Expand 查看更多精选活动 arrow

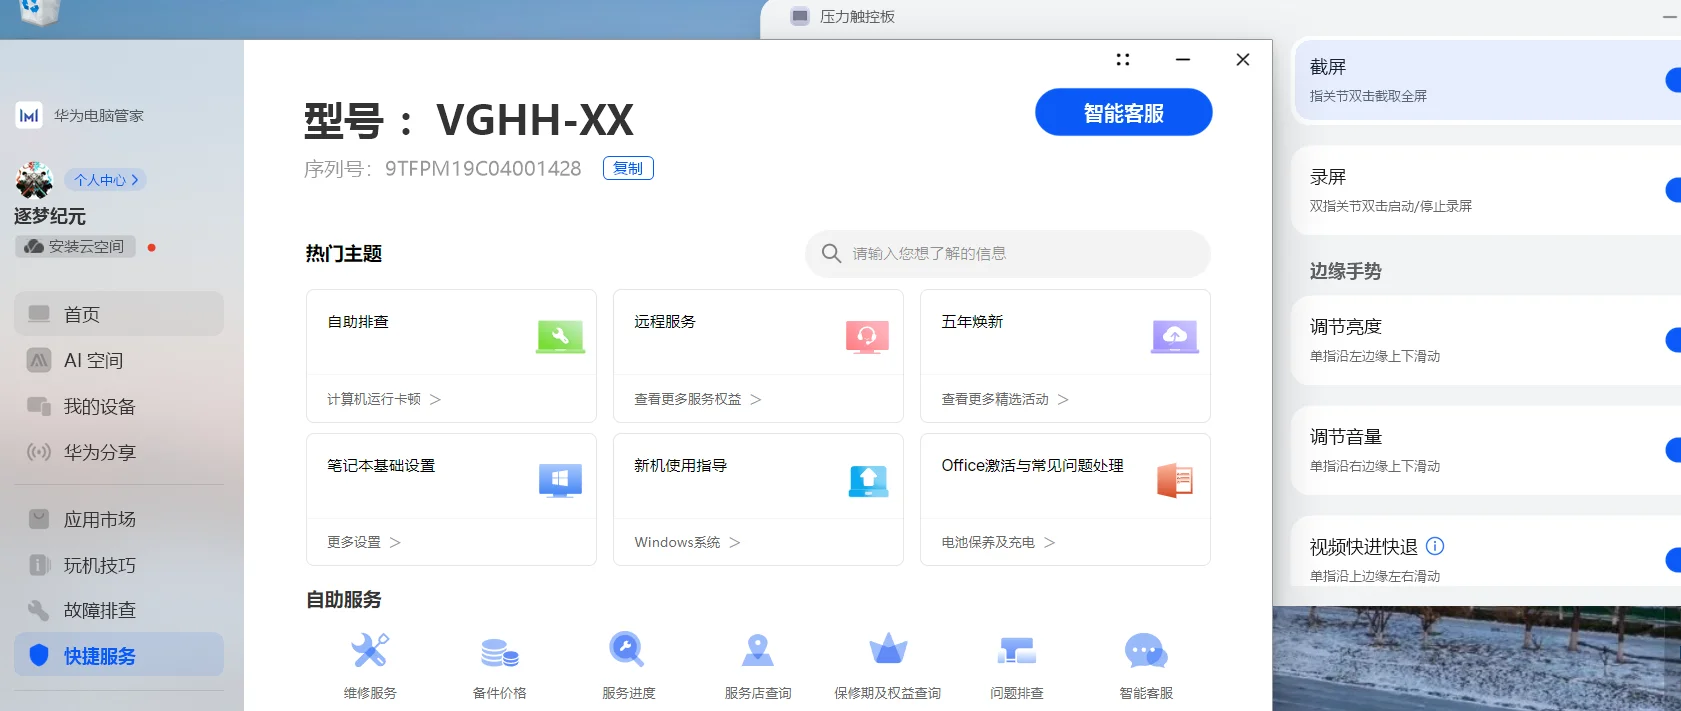pos(1063,399)
